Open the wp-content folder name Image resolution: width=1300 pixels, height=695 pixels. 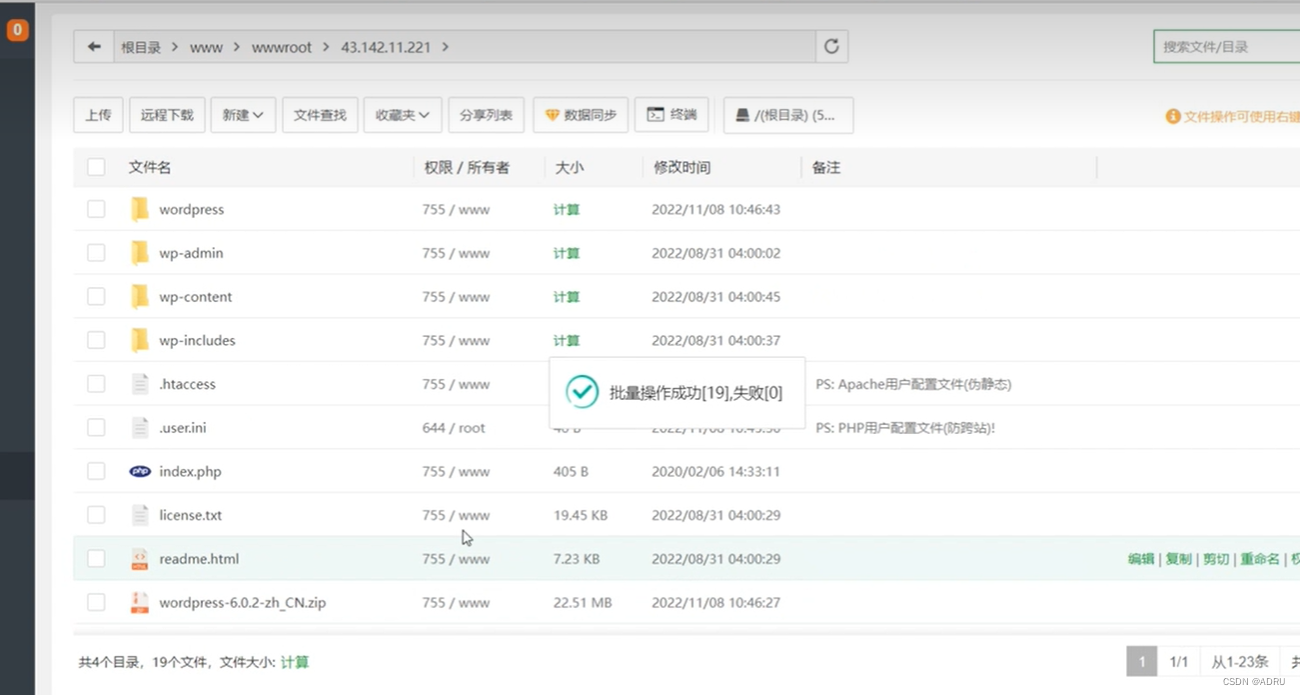(x=195, y=297)
